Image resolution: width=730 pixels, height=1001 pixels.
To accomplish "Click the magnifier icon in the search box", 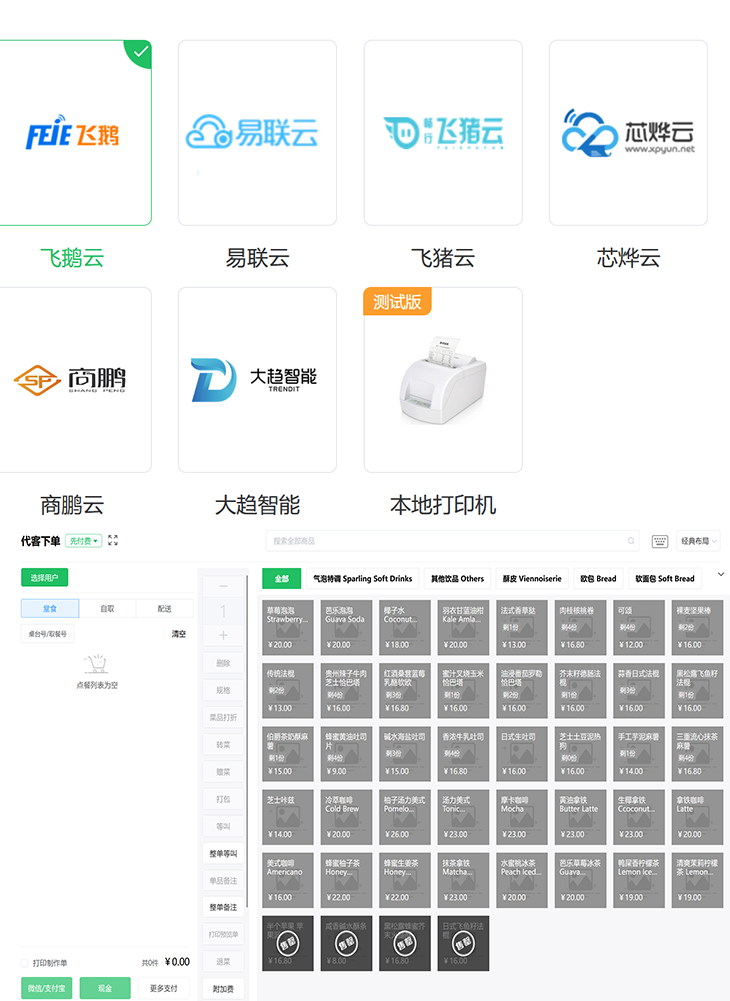I will pos(630,541).
